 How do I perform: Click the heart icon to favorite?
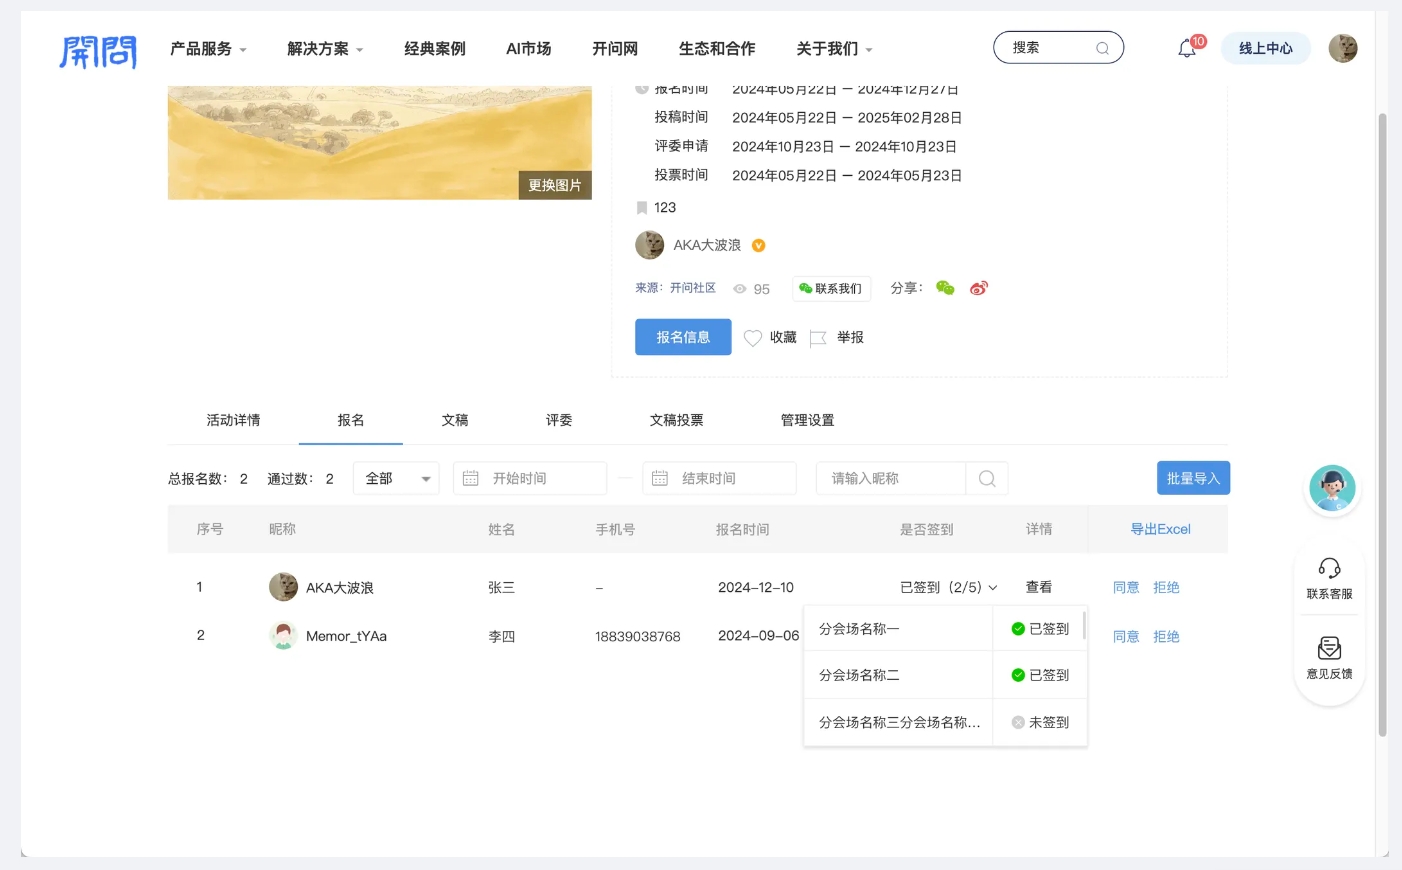[x=753, y=338]
